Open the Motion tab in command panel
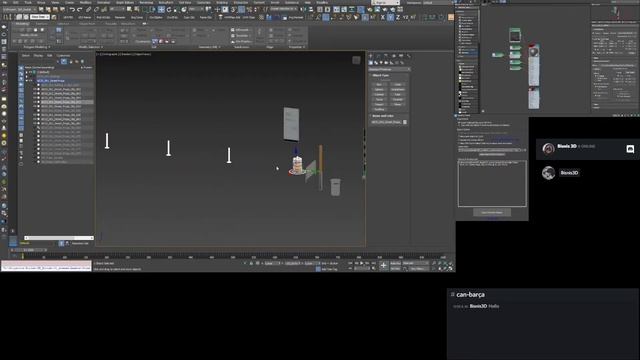The height and width of the screenshot is (360, 640). click(394, 56)
